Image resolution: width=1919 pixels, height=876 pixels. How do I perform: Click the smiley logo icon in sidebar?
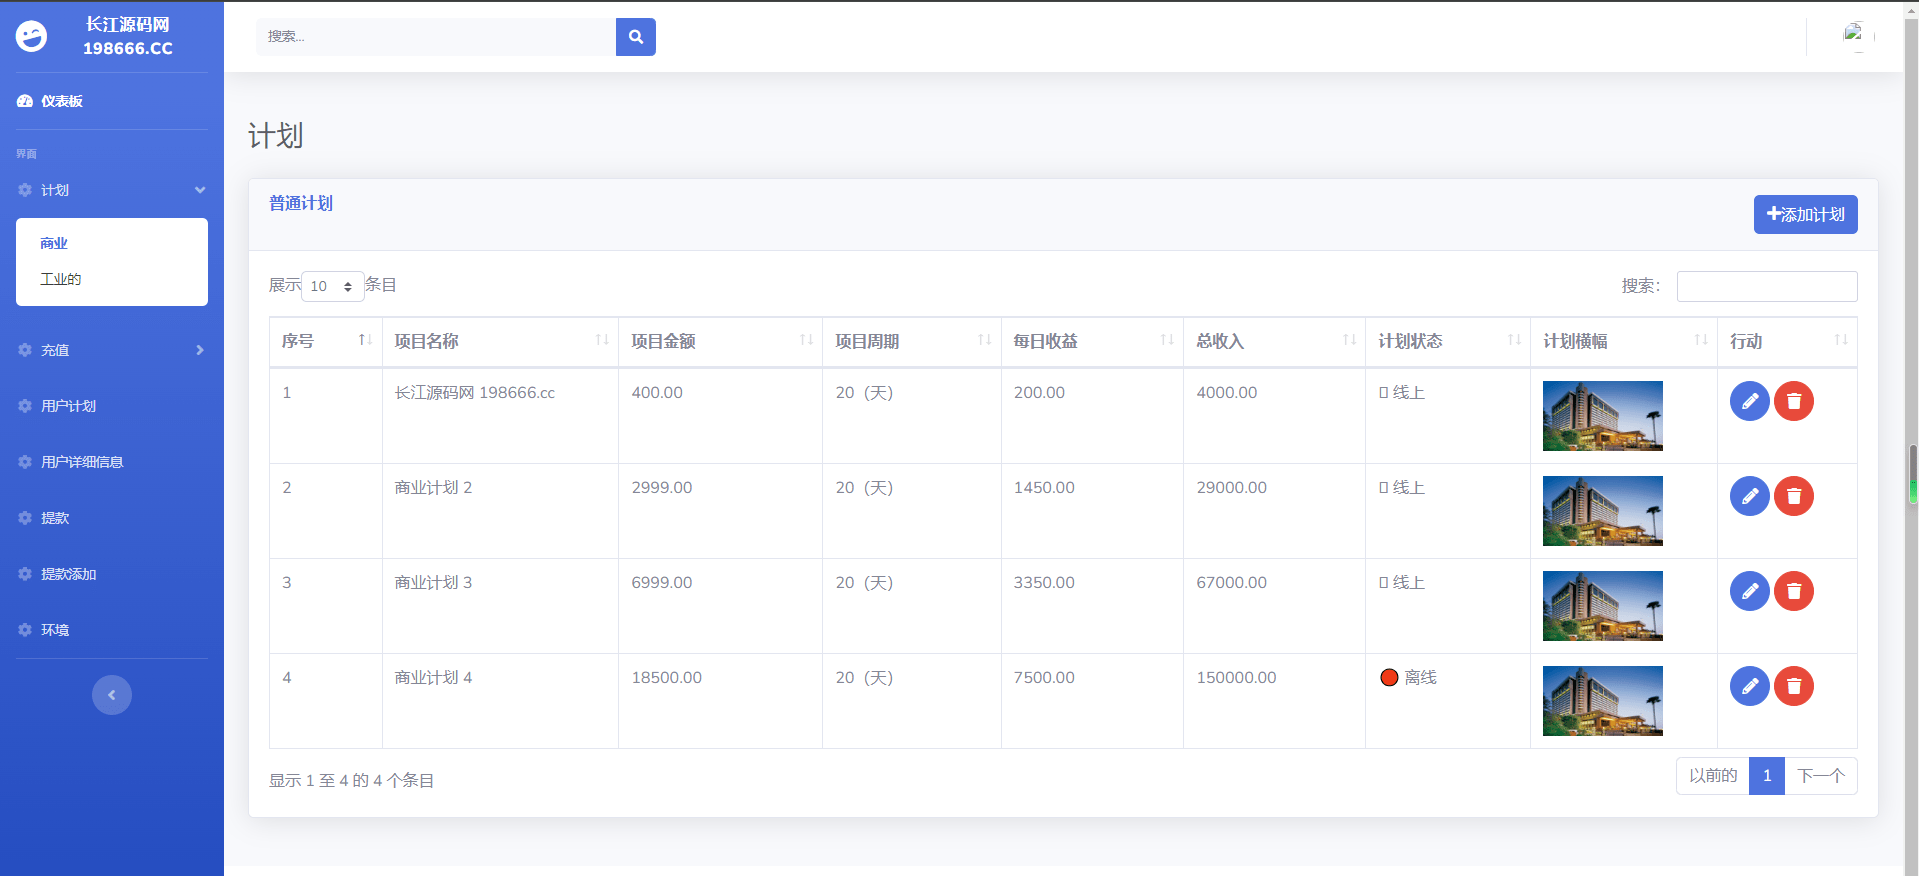click(x=32, y=37)
